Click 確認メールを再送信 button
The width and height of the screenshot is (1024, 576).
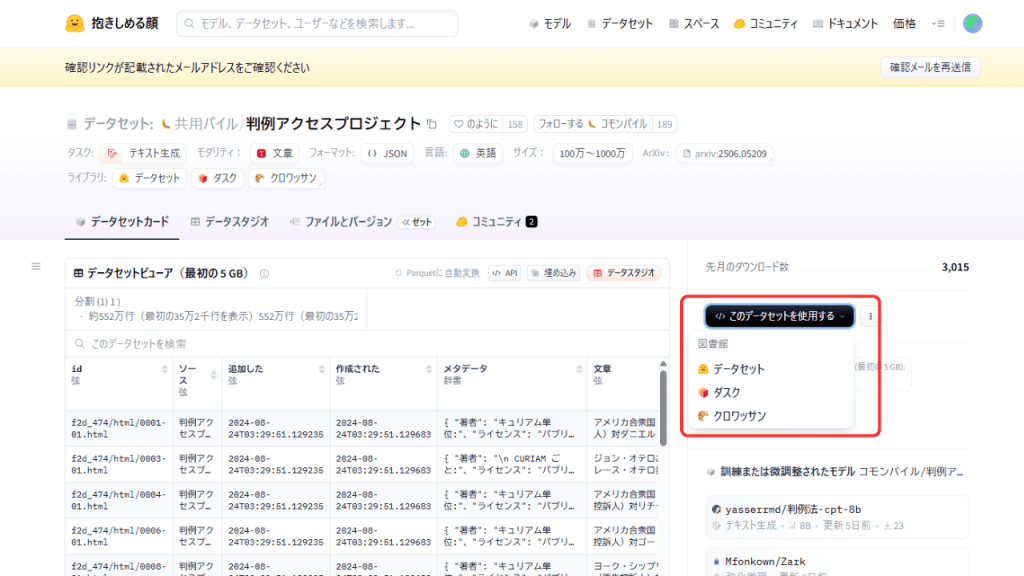tap(930, 67)
